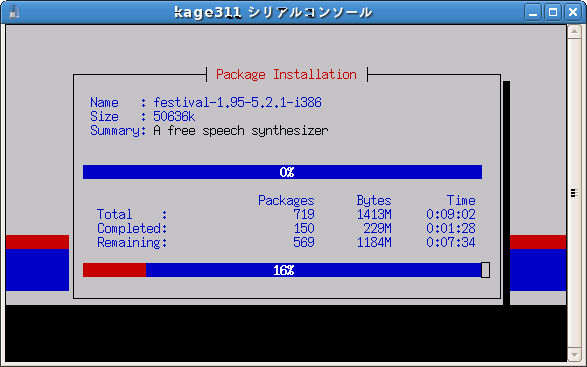Click the Time column header
The width and height of the screenshot is (587, 367).
(461, 200)
